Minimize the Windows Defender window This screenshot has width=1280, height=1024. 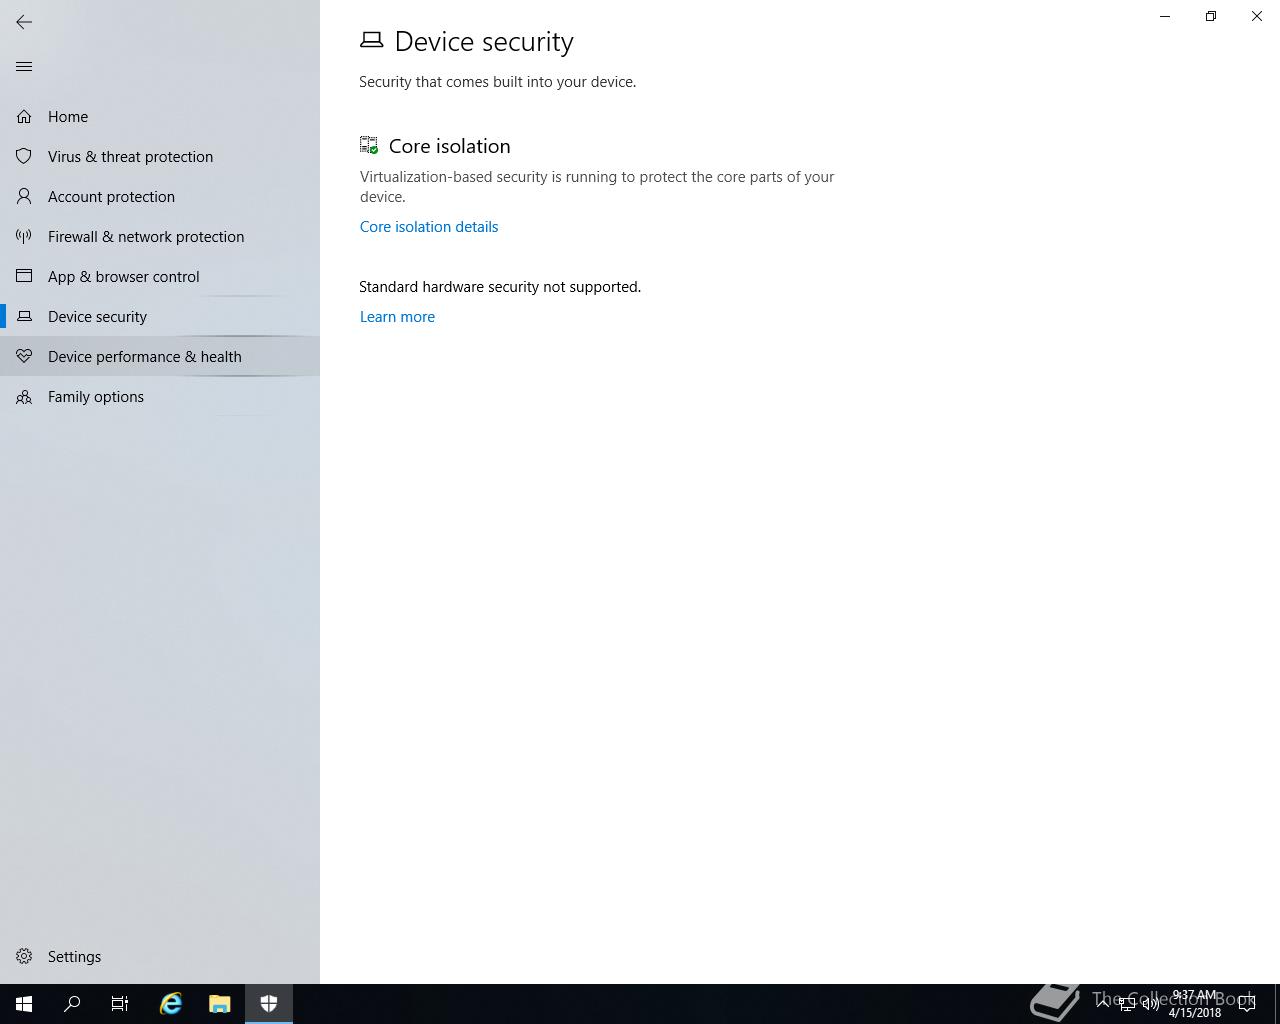[x=1165, y=16]
